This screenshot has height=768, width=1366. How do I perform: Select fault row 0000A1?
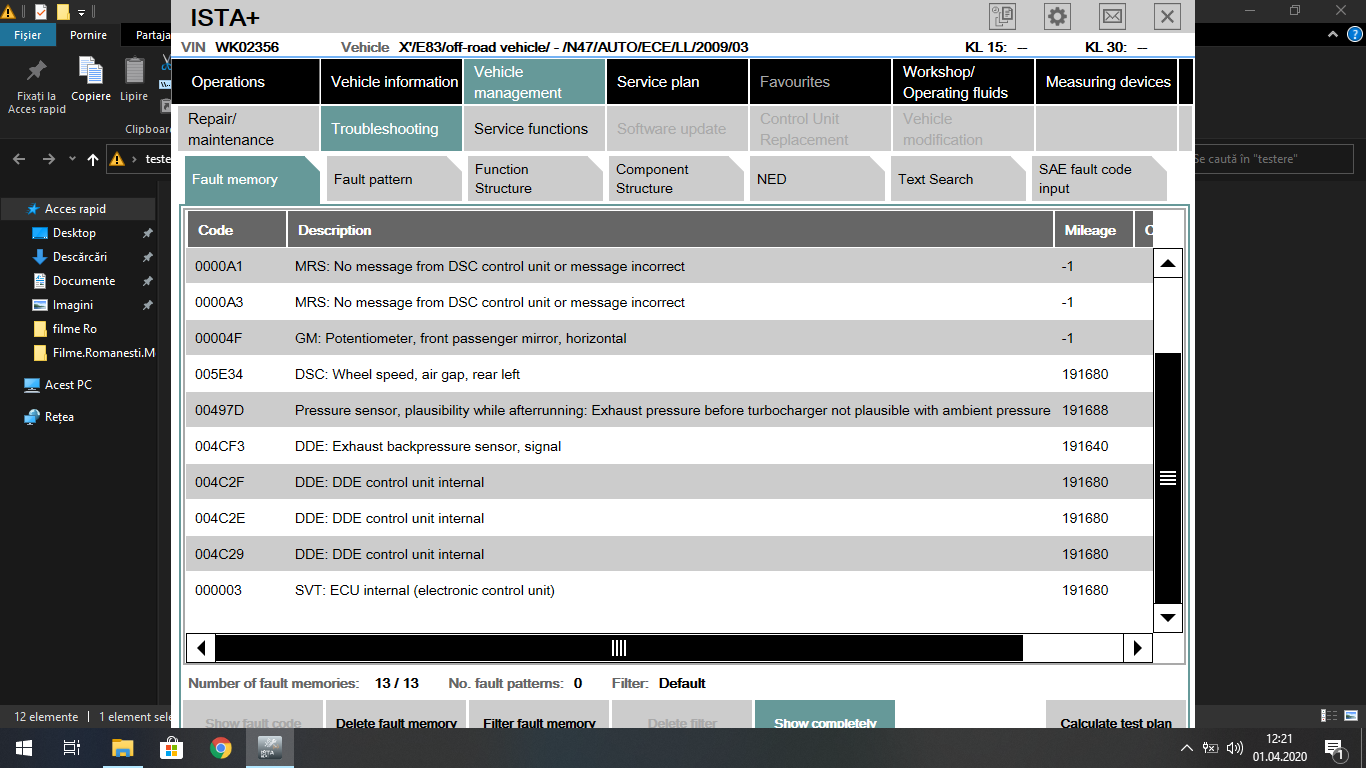tap(669, 266)
